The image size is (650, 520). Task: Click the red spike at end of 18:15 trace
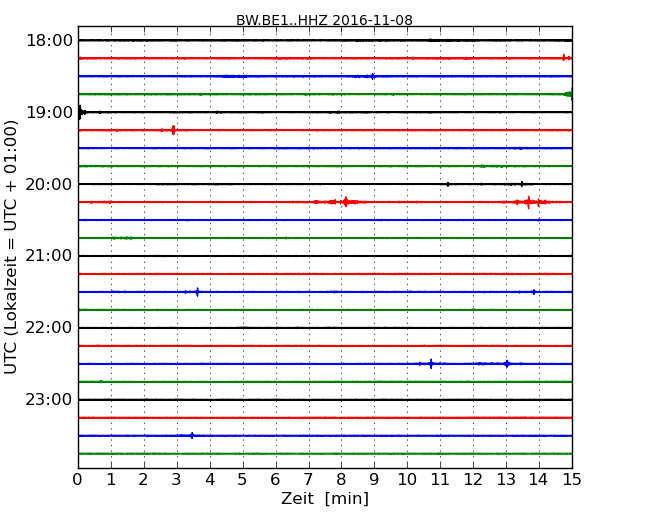tap(564, 58)
